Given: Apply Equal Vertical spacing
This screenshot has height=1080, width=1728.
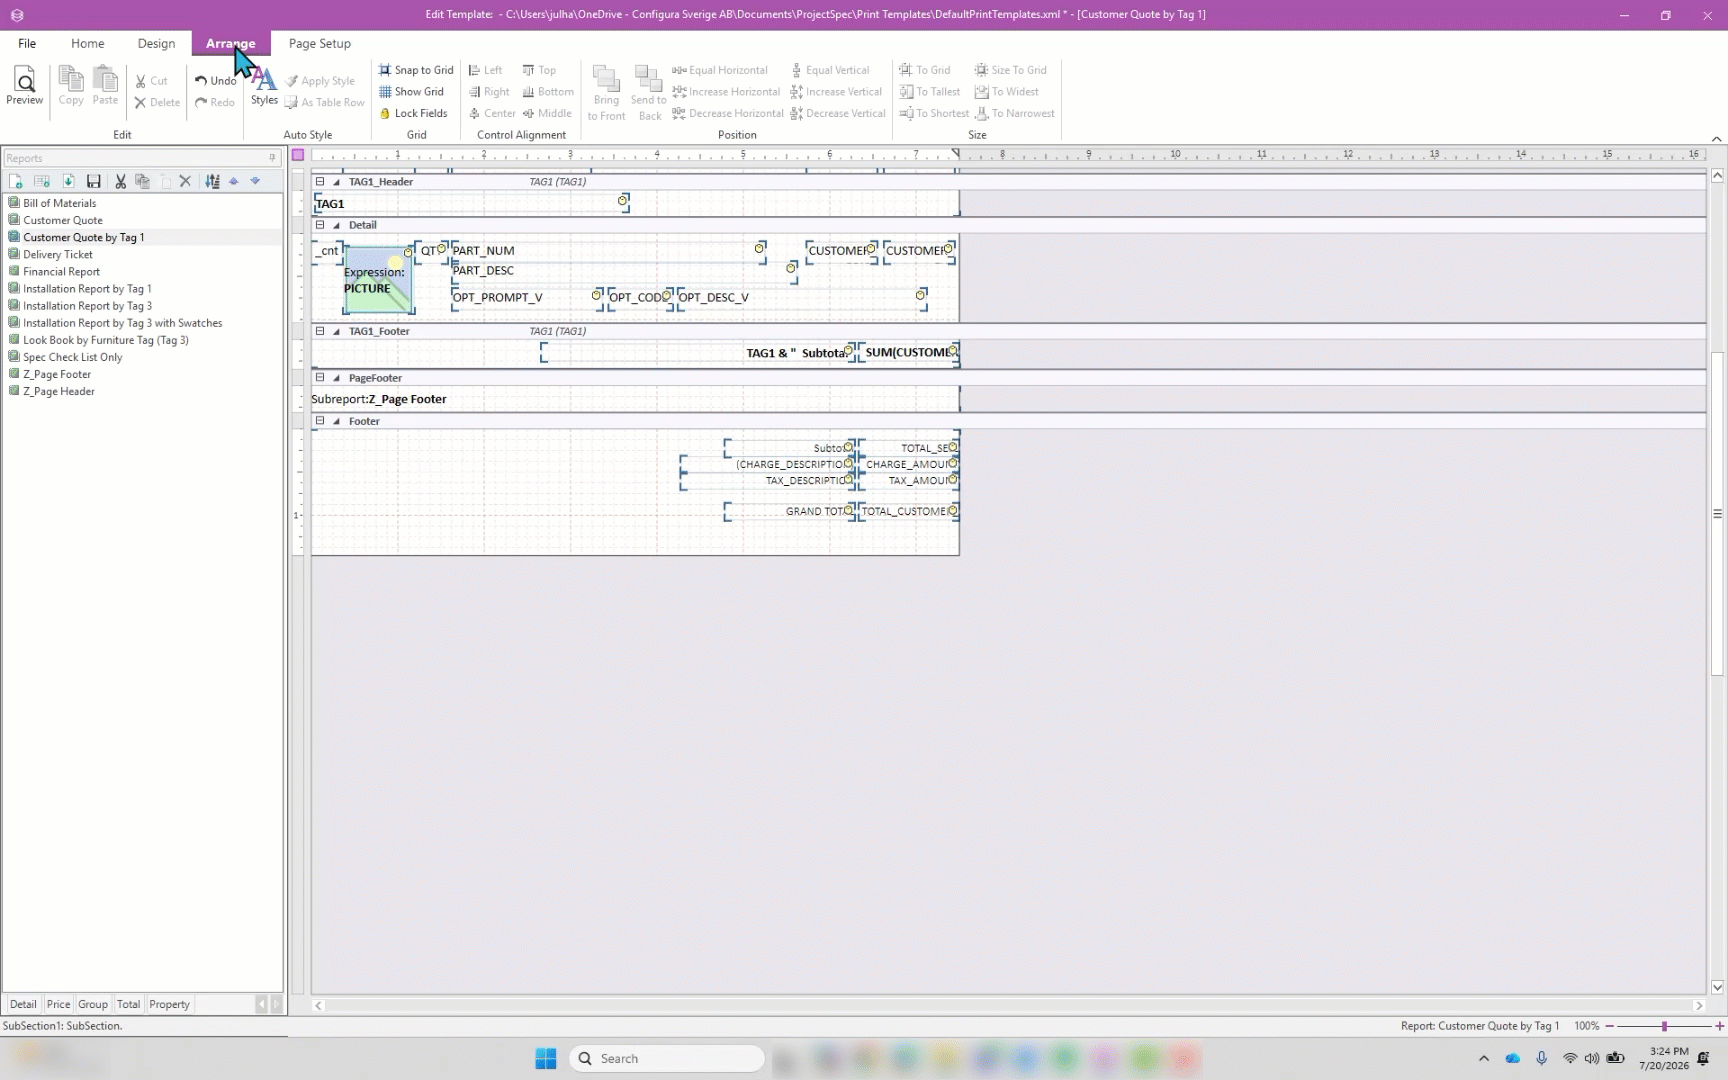Looking at the screenshot, I should pyautogui.click(x=830, y=70).
